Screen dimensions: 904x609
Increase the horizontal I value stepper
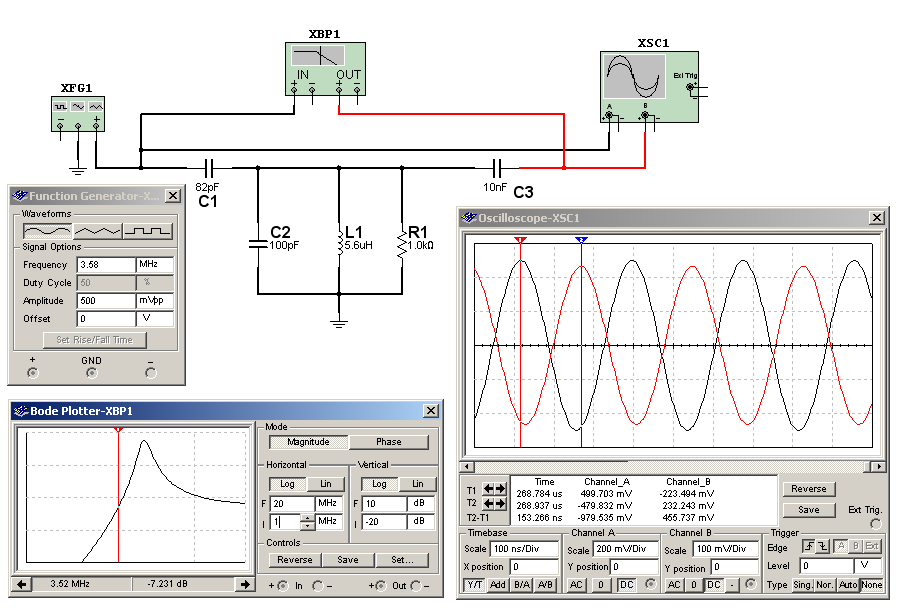307,517
